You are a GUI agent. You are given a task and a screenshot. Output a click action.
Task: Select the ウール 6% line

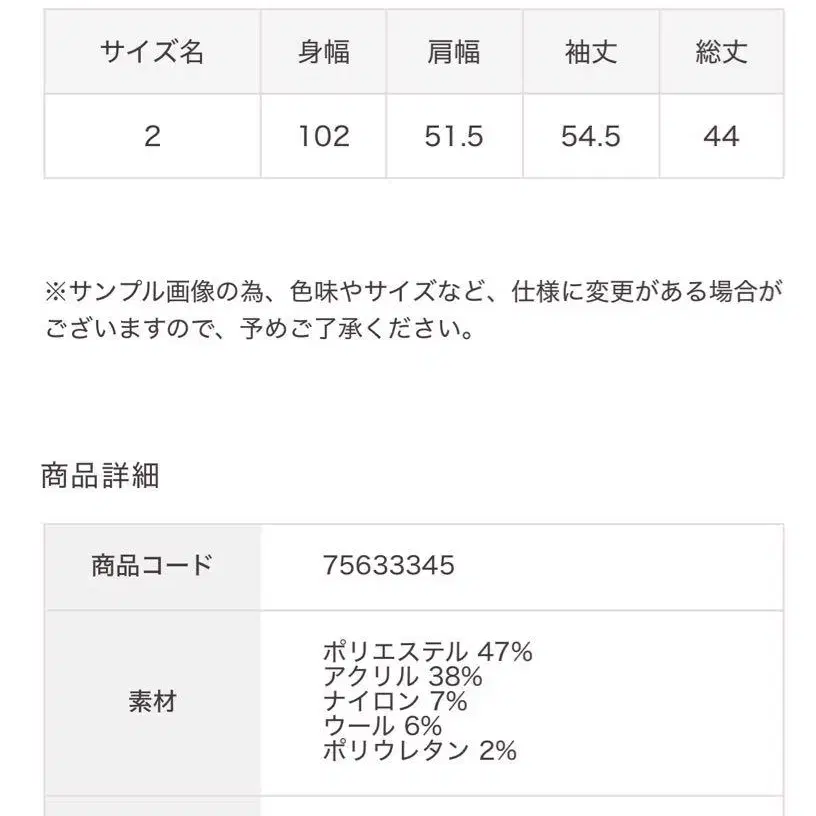pos(382,727)
